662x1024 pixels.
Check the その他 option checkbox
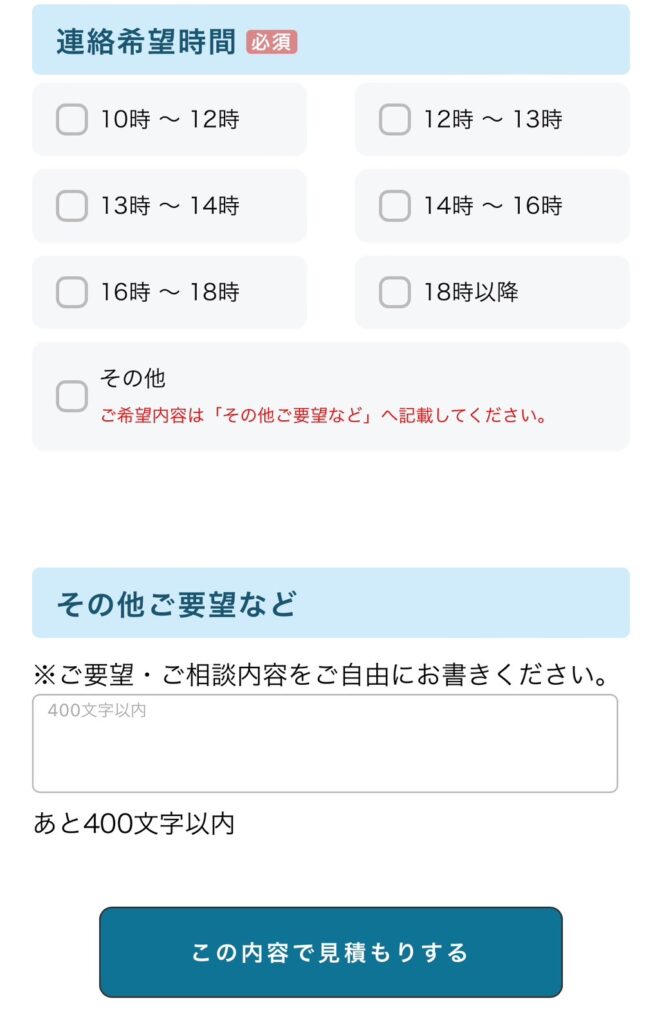pos(70,396)
